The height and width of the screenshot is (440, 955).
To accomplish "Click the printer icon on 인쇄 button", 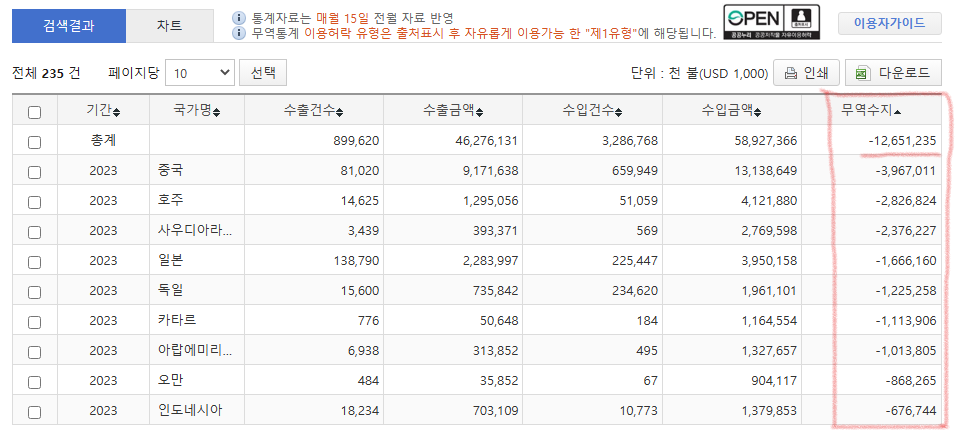I will (x=791, y=73).
